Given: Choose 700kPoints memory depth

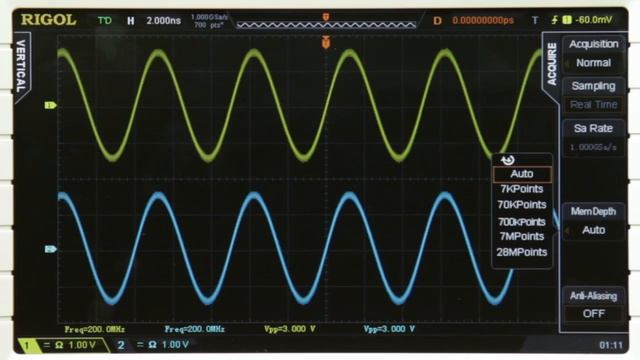Looking at the screenshot, I should 522,222.
